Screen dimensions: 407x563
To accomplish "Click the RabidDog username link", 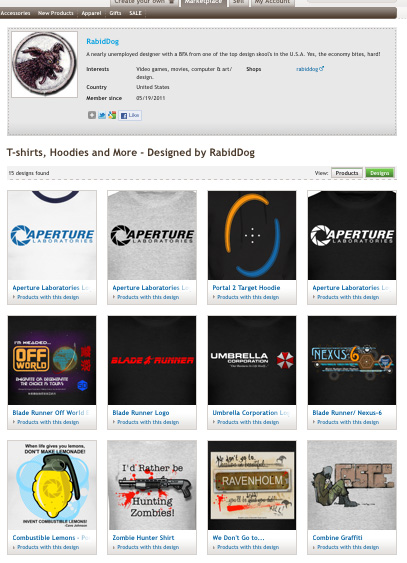I will tap(102, 41).
